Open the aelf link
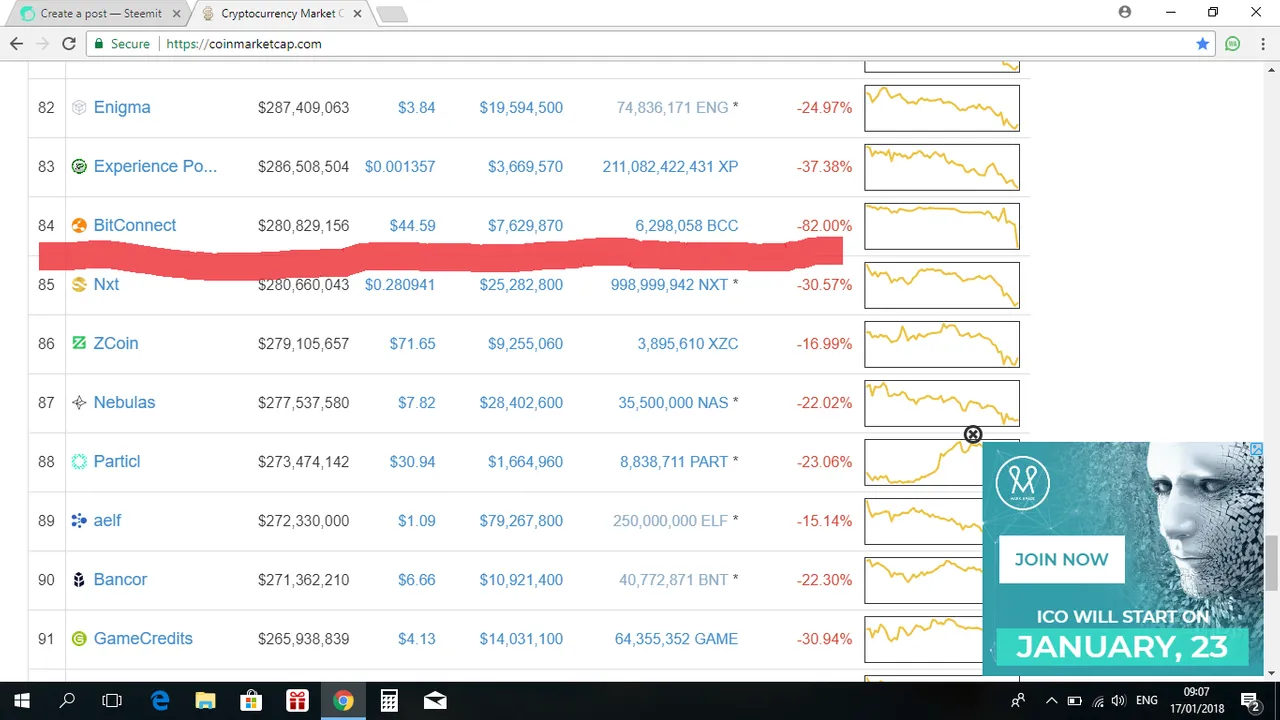Viewport: 1280px width, 720px height. (x=107, y=520)
